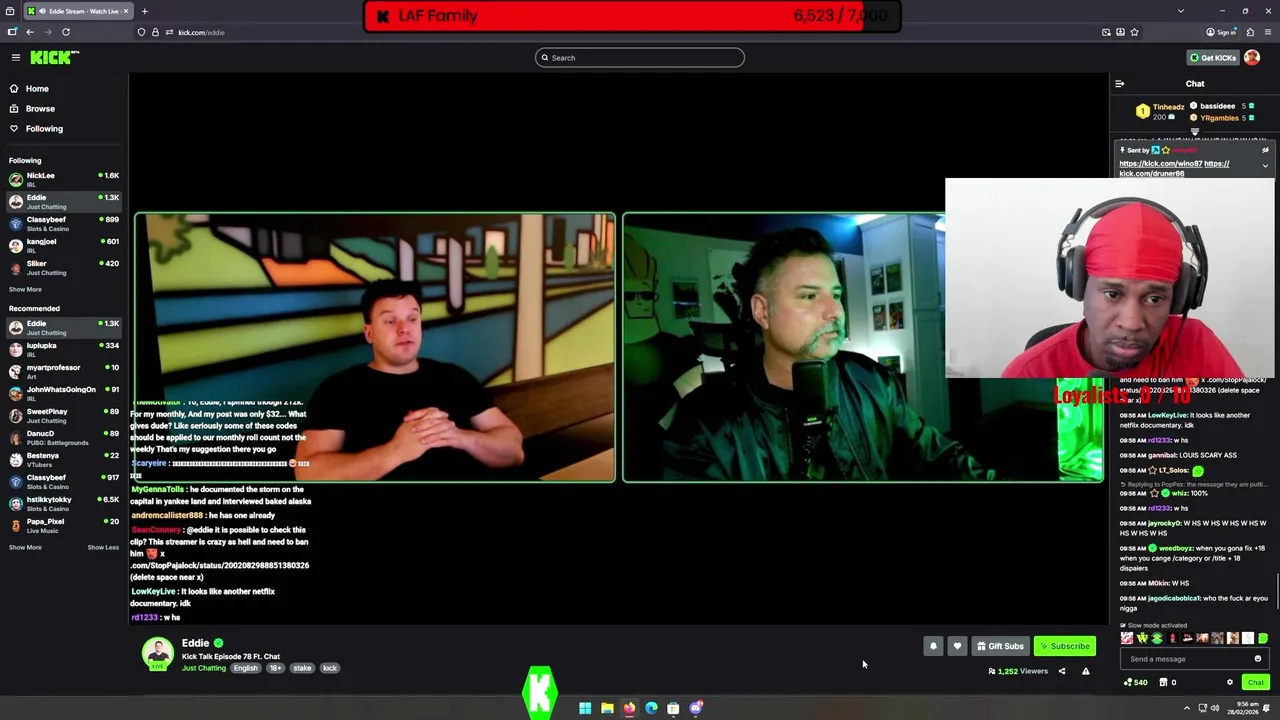Open myartprofessor in Recommended list
Image resolution: width=1280 pixels, height=720 pixels.
[x=64, y=371]
